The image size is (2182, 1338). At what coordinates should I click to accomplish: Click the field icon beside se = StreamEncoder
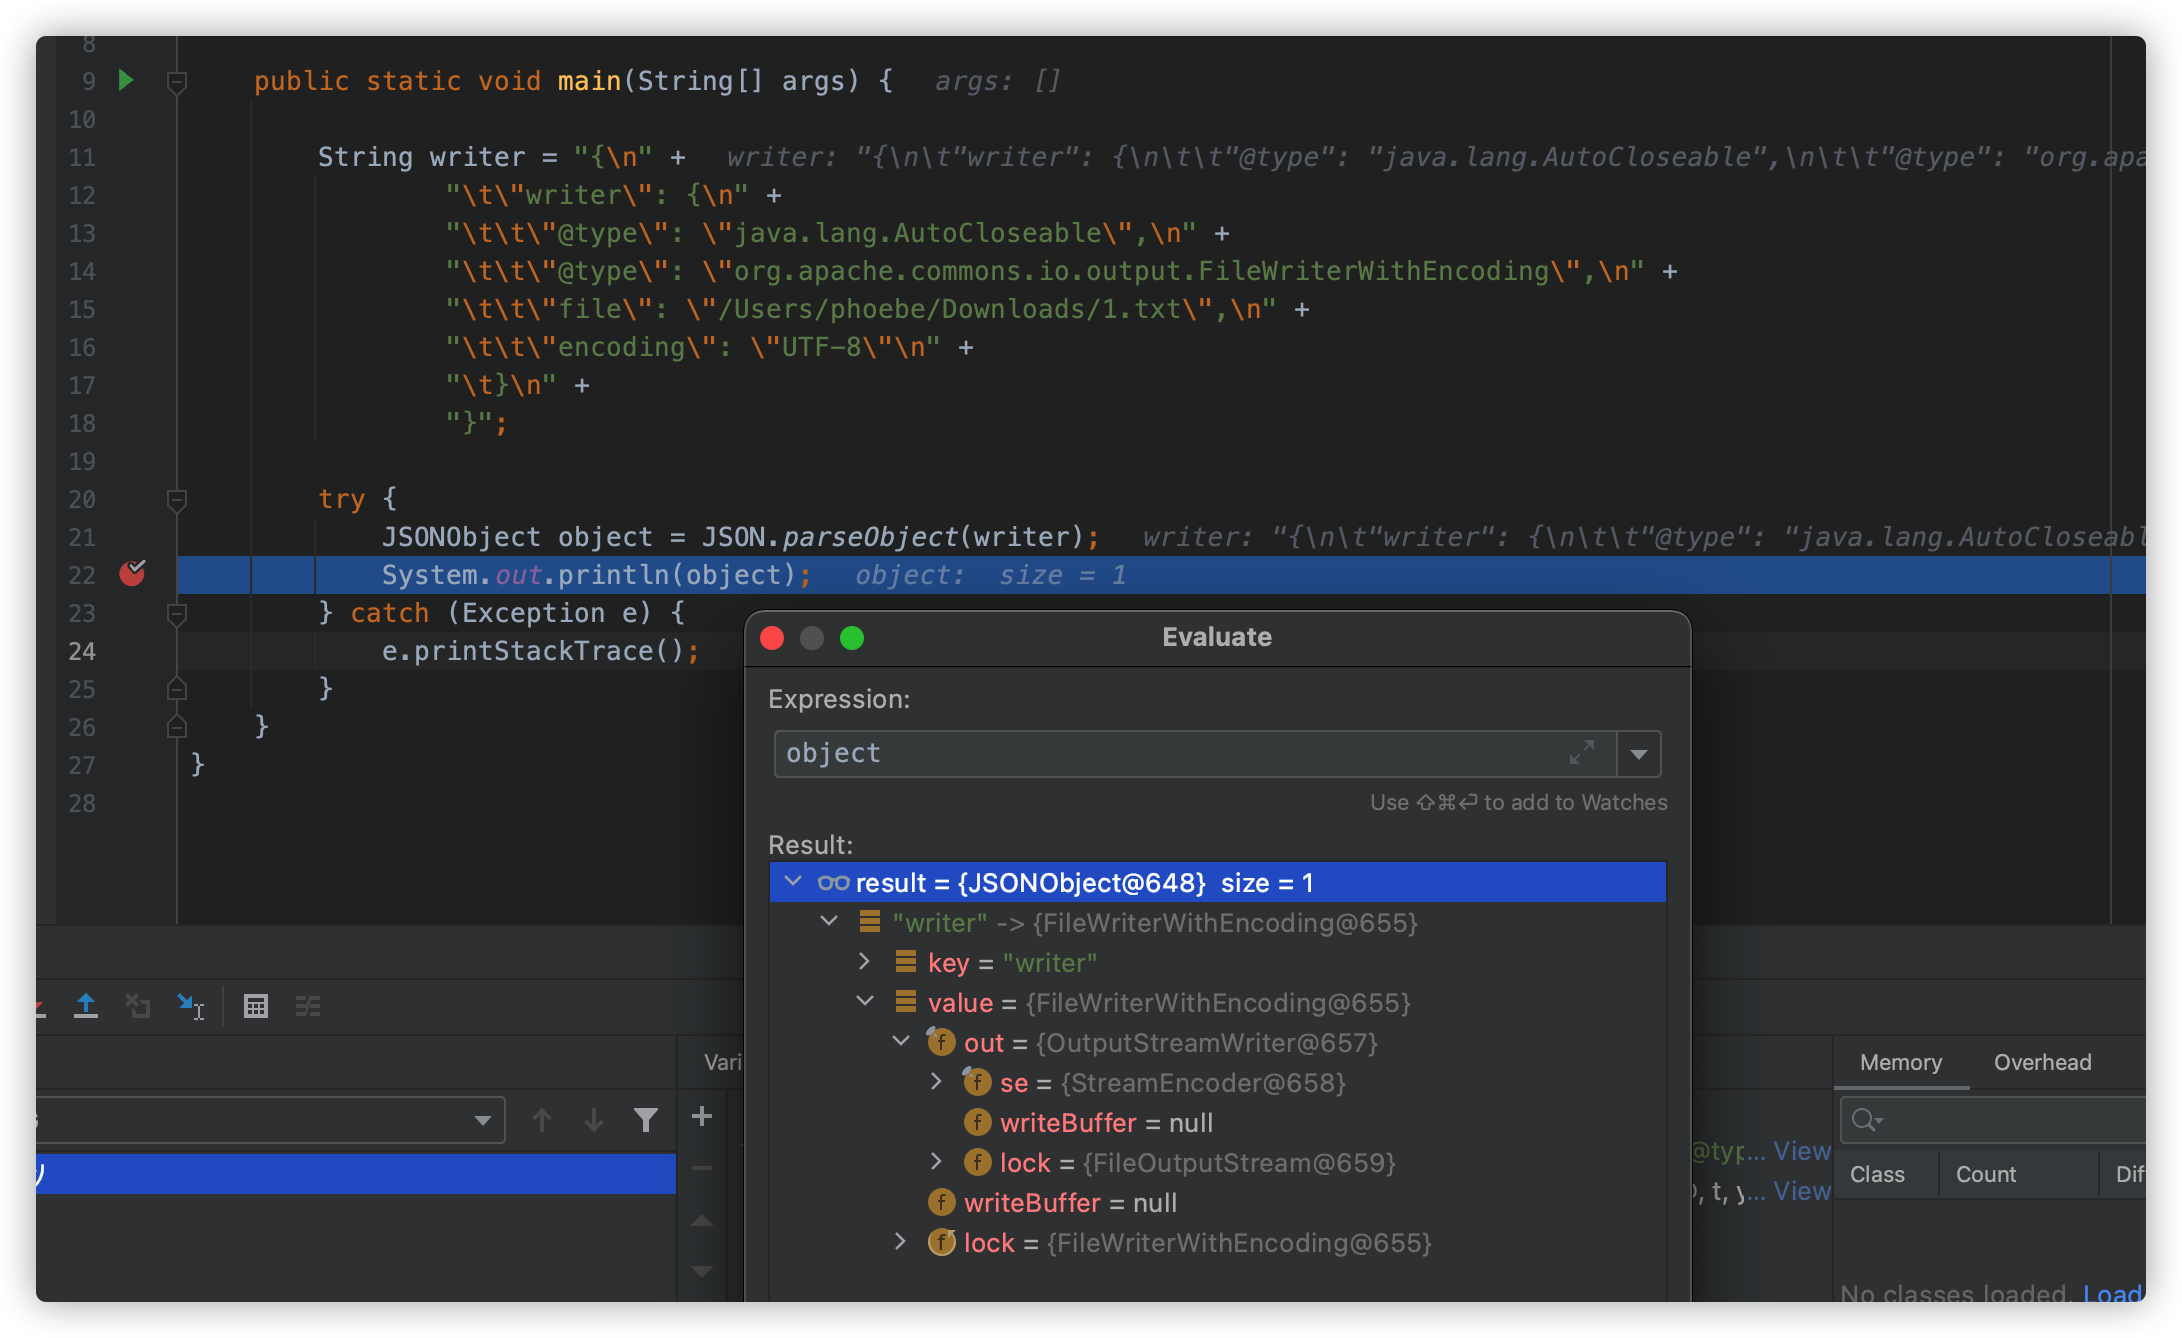pyautogui.click(x=976, y=1082)
